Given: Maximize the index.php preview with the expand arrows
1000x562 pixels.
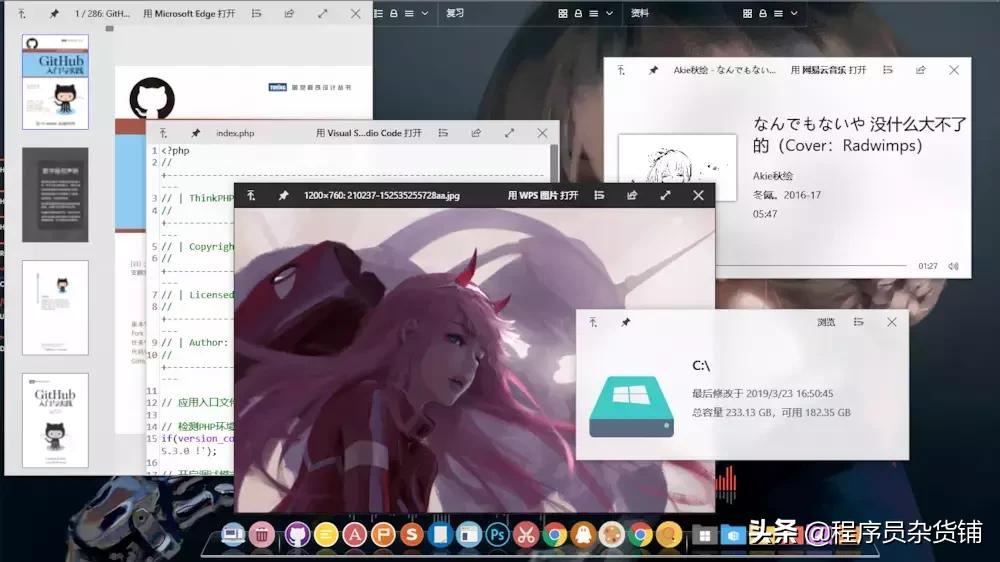Looking at the screenshot, I should click(509, 133).
